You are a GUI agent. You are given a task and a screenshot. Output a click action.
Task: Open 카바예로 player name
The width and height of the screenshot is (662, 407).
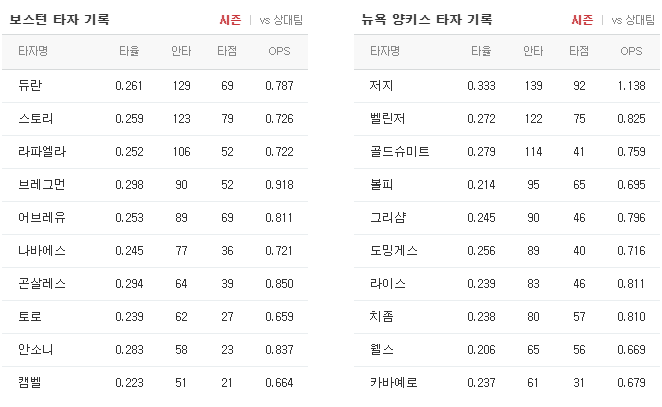[393, 382]
